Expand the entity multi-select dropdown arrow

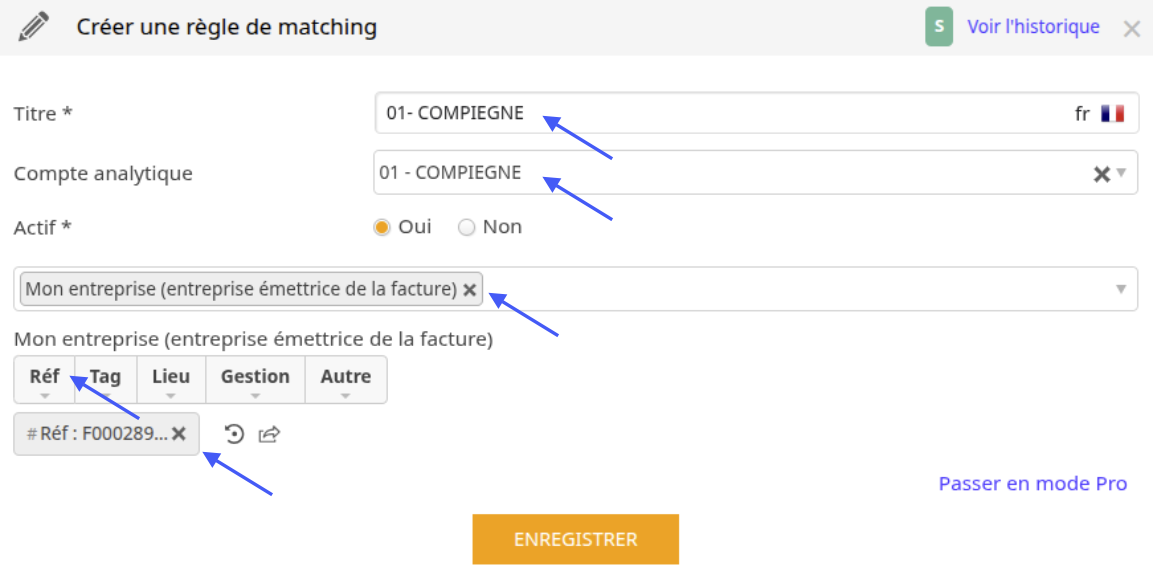[x=1121, y=289]
